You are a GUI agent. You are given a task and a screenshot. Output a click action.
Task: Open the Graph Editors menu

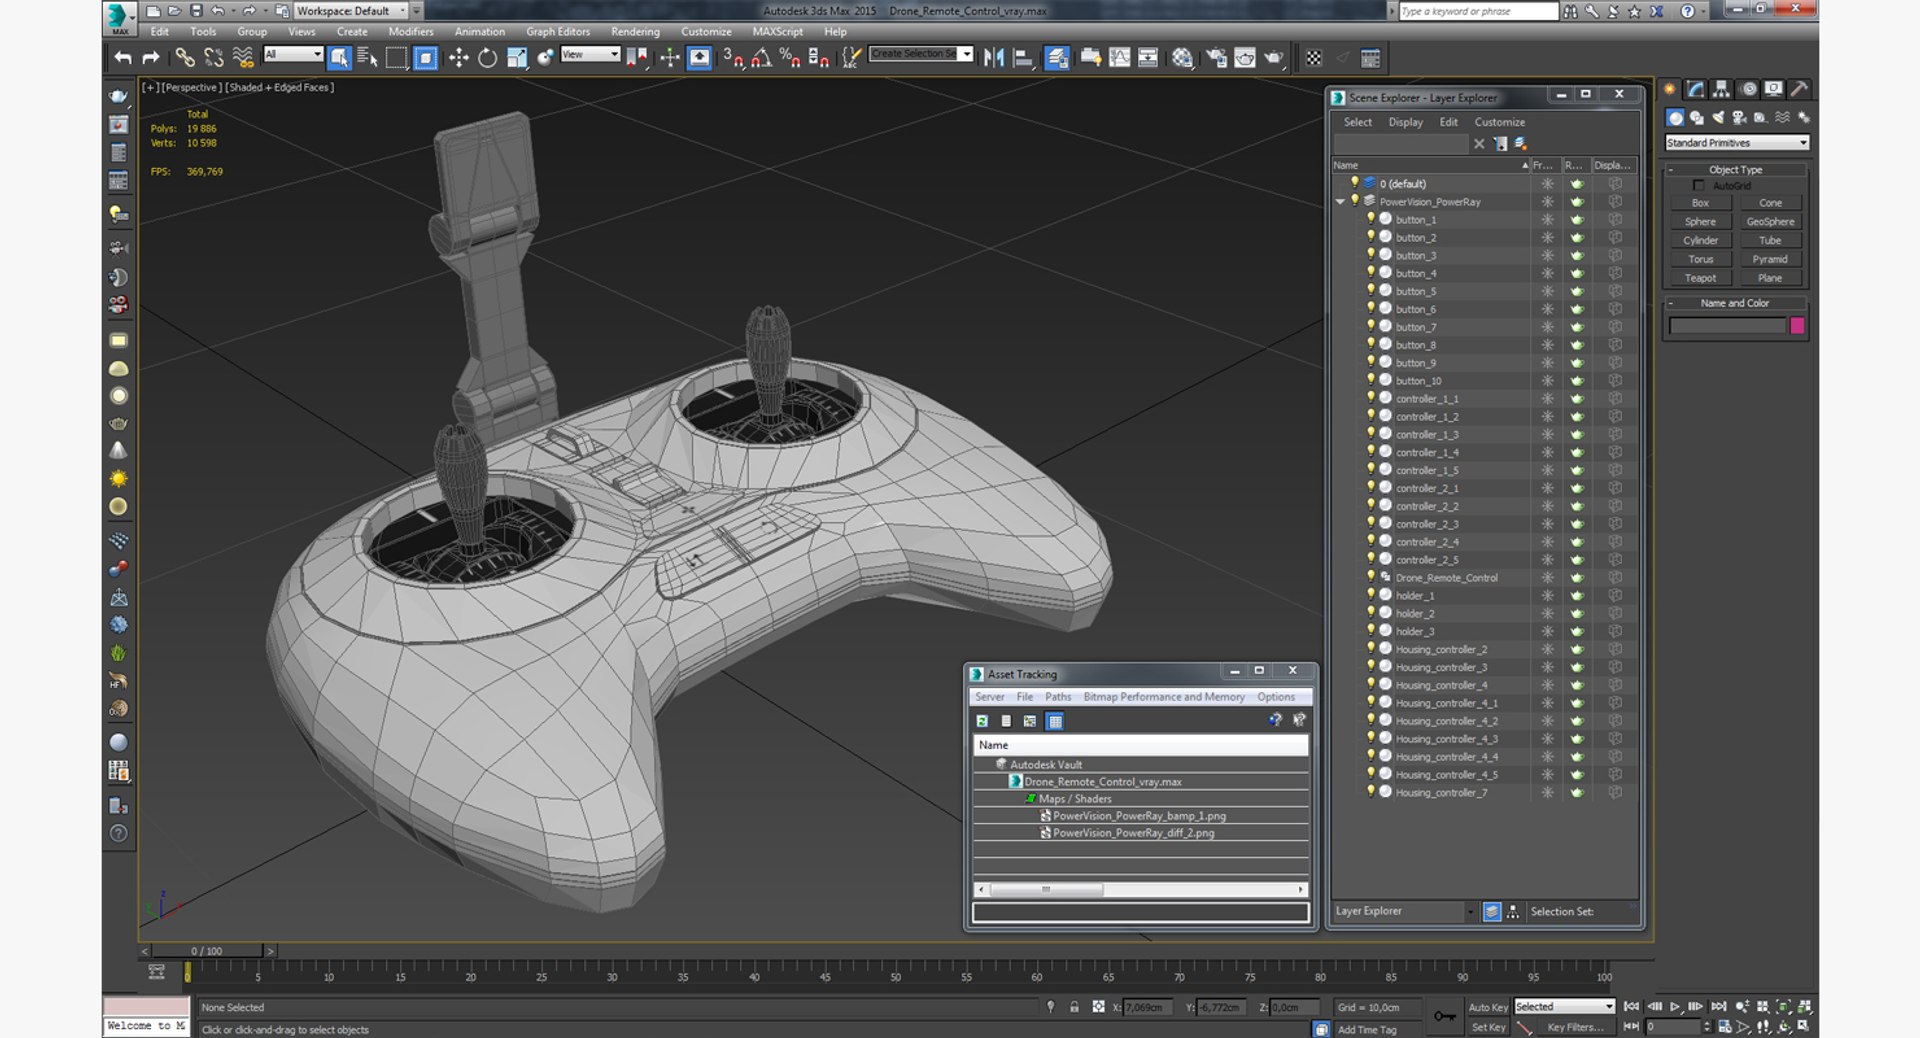click(558, 31)
